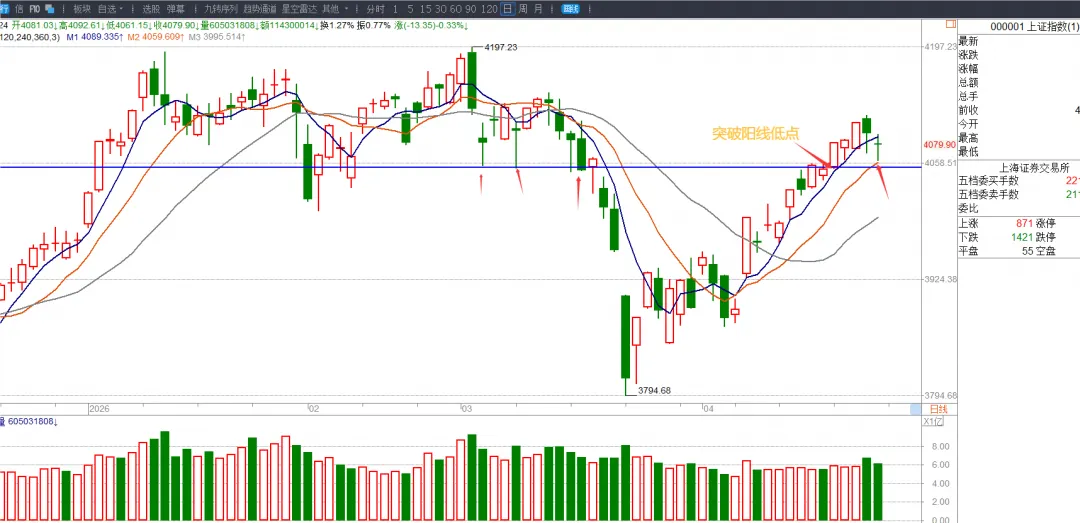The image size is (1080, 523).
Task: Open the 信 info tool
Action: click(x=18, y=9)
